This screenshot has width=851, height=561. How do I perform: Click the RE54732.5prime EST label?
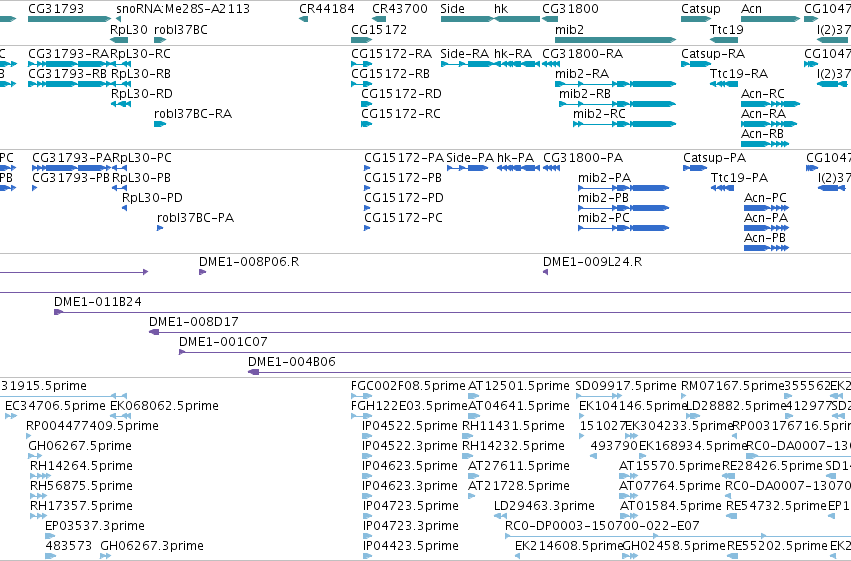coord(777,506)
